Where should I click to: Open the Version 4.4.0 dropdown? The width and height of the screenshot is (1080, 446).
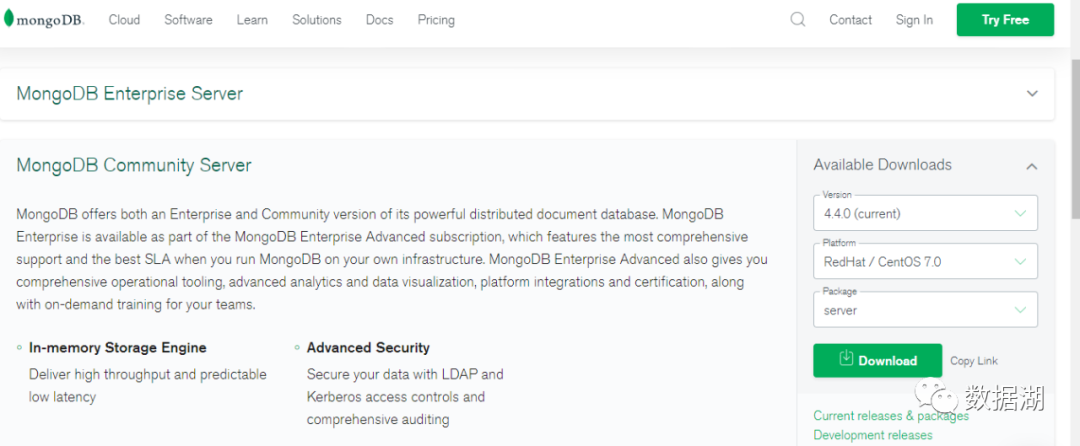(x=925, y=213)
